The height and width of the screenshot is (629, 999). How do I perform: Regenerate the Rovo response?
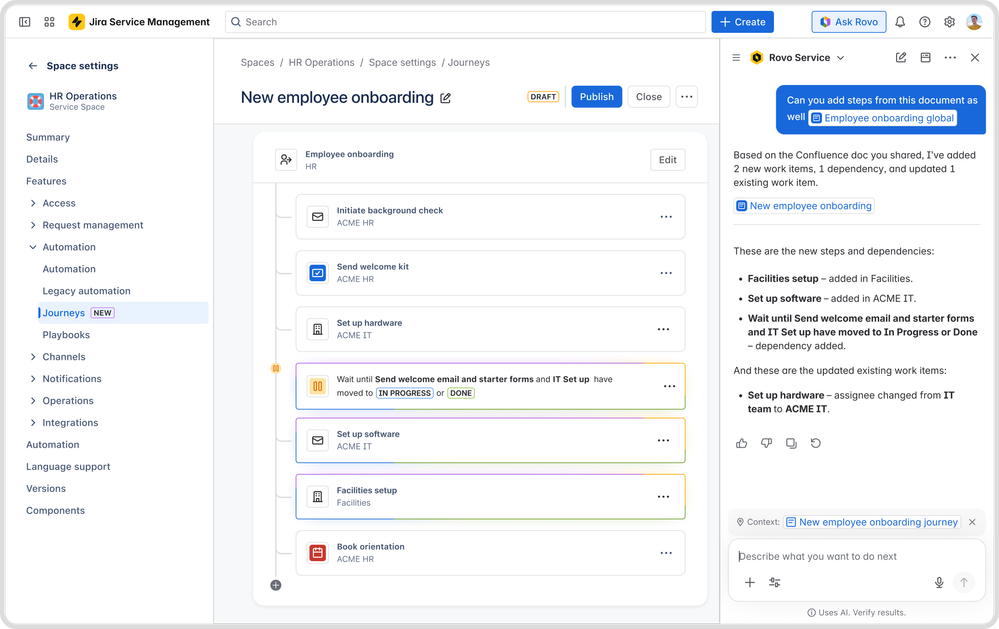click(816, 443)
